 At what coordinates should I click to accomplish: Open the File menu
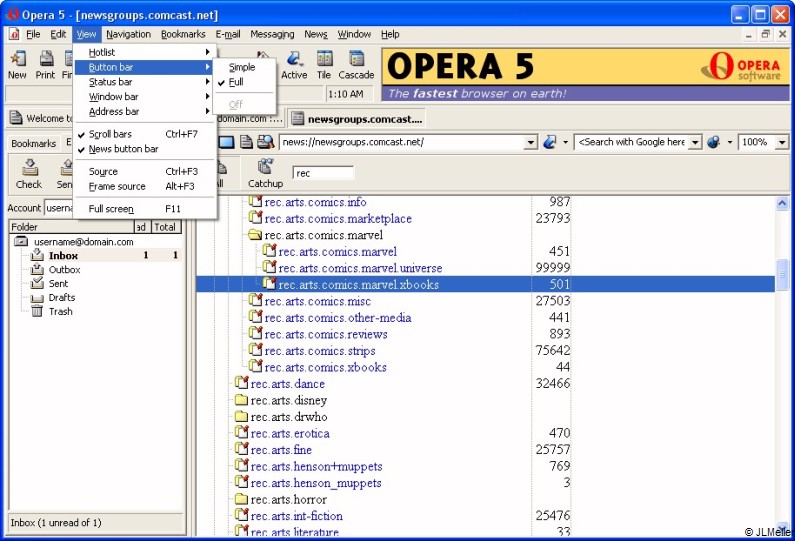[x=33, y=34]
